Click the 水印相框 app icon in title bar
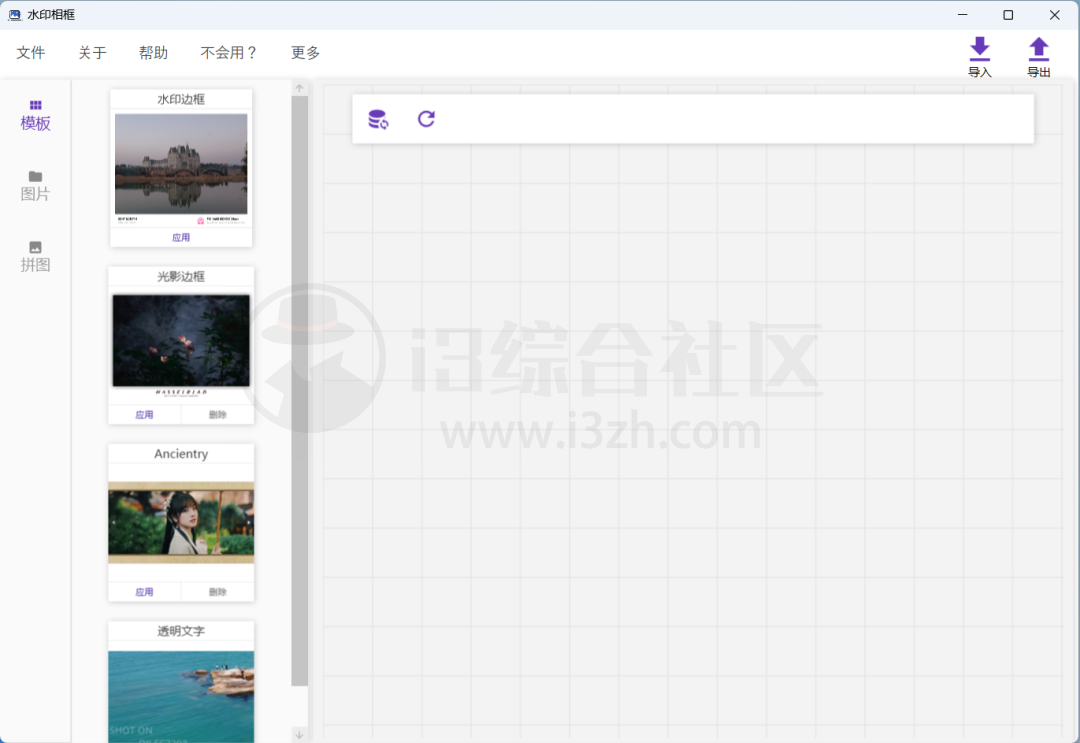 click(14, 14)
